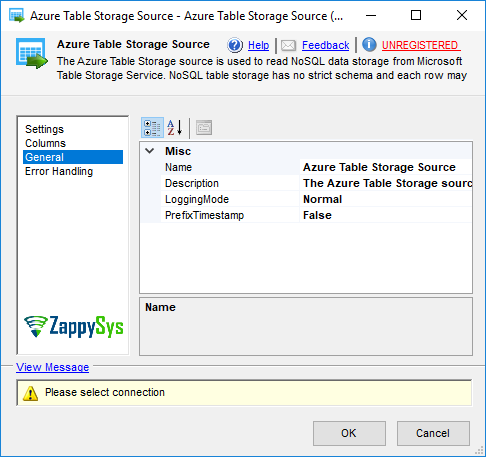Click the blue Help question mark icon
The image size is (486, 457).
tap(235, 45)
